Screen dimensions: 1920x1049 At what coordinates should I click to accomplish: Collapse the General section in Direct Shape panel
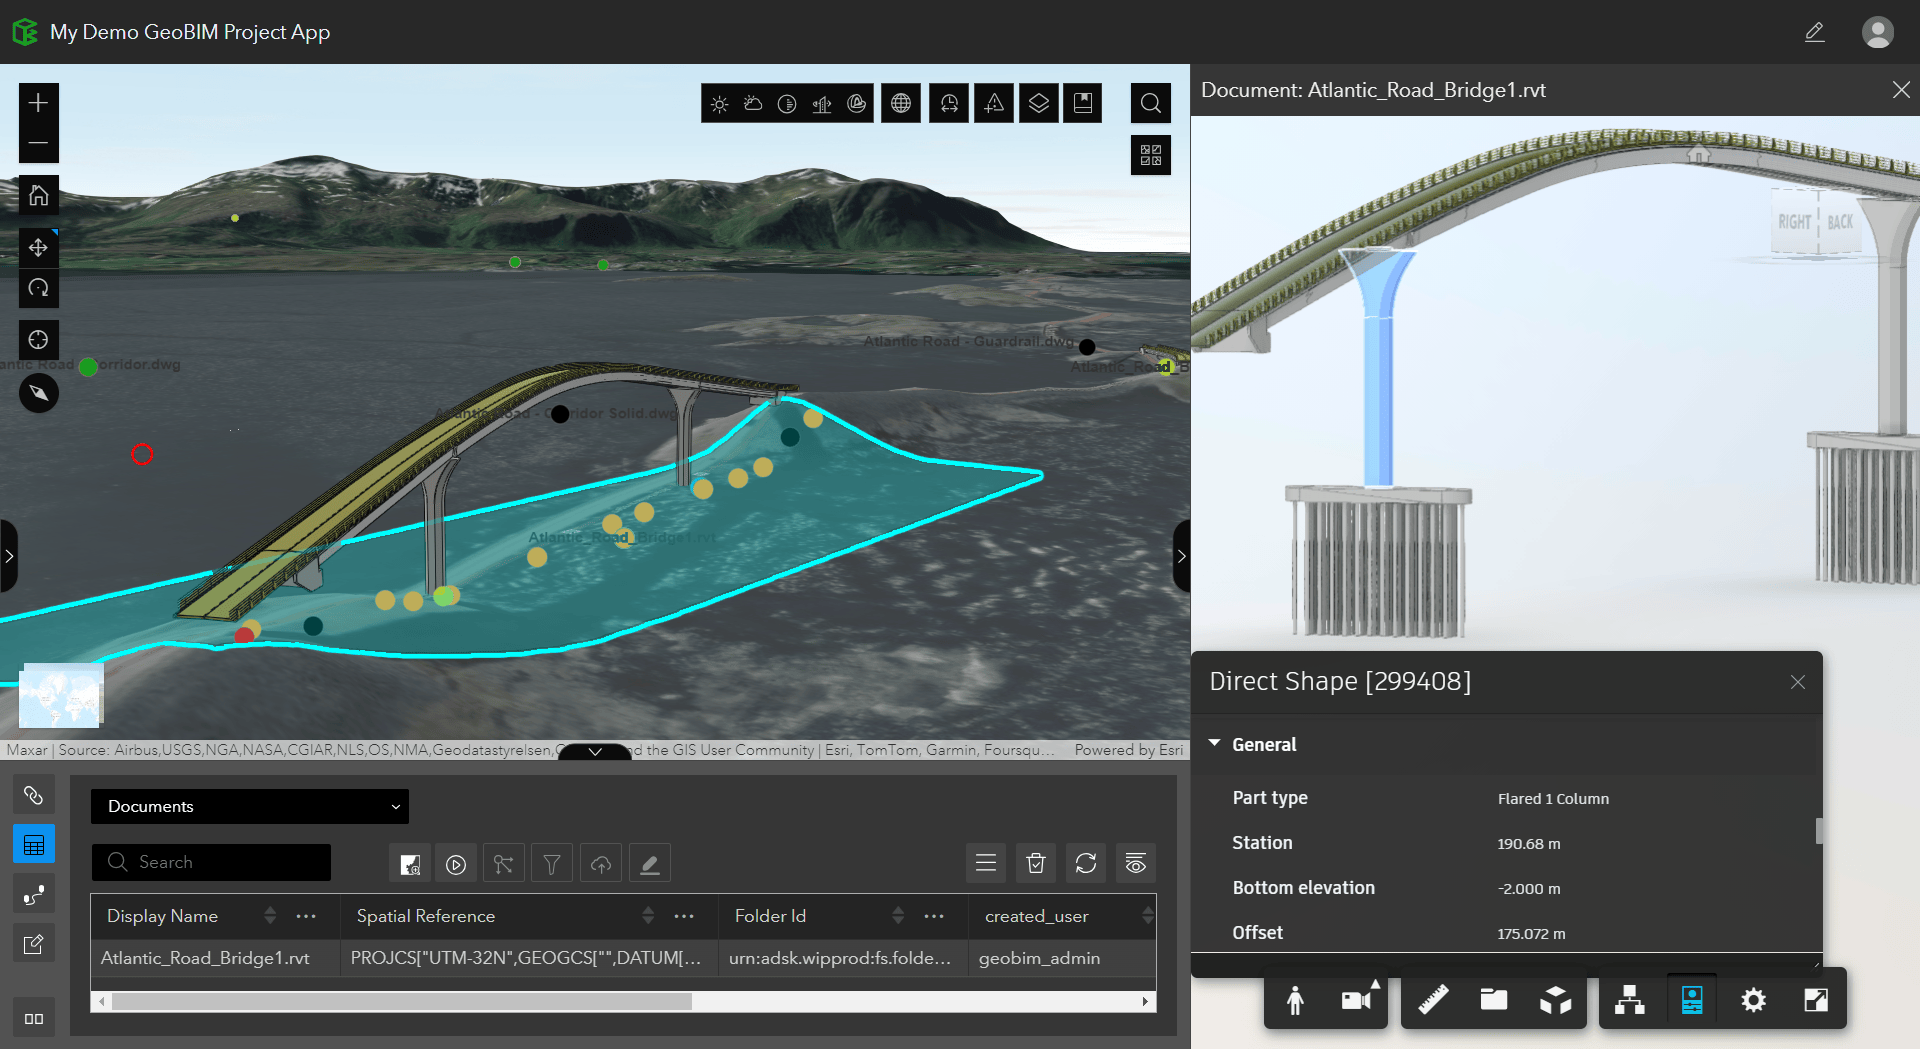1214,744
